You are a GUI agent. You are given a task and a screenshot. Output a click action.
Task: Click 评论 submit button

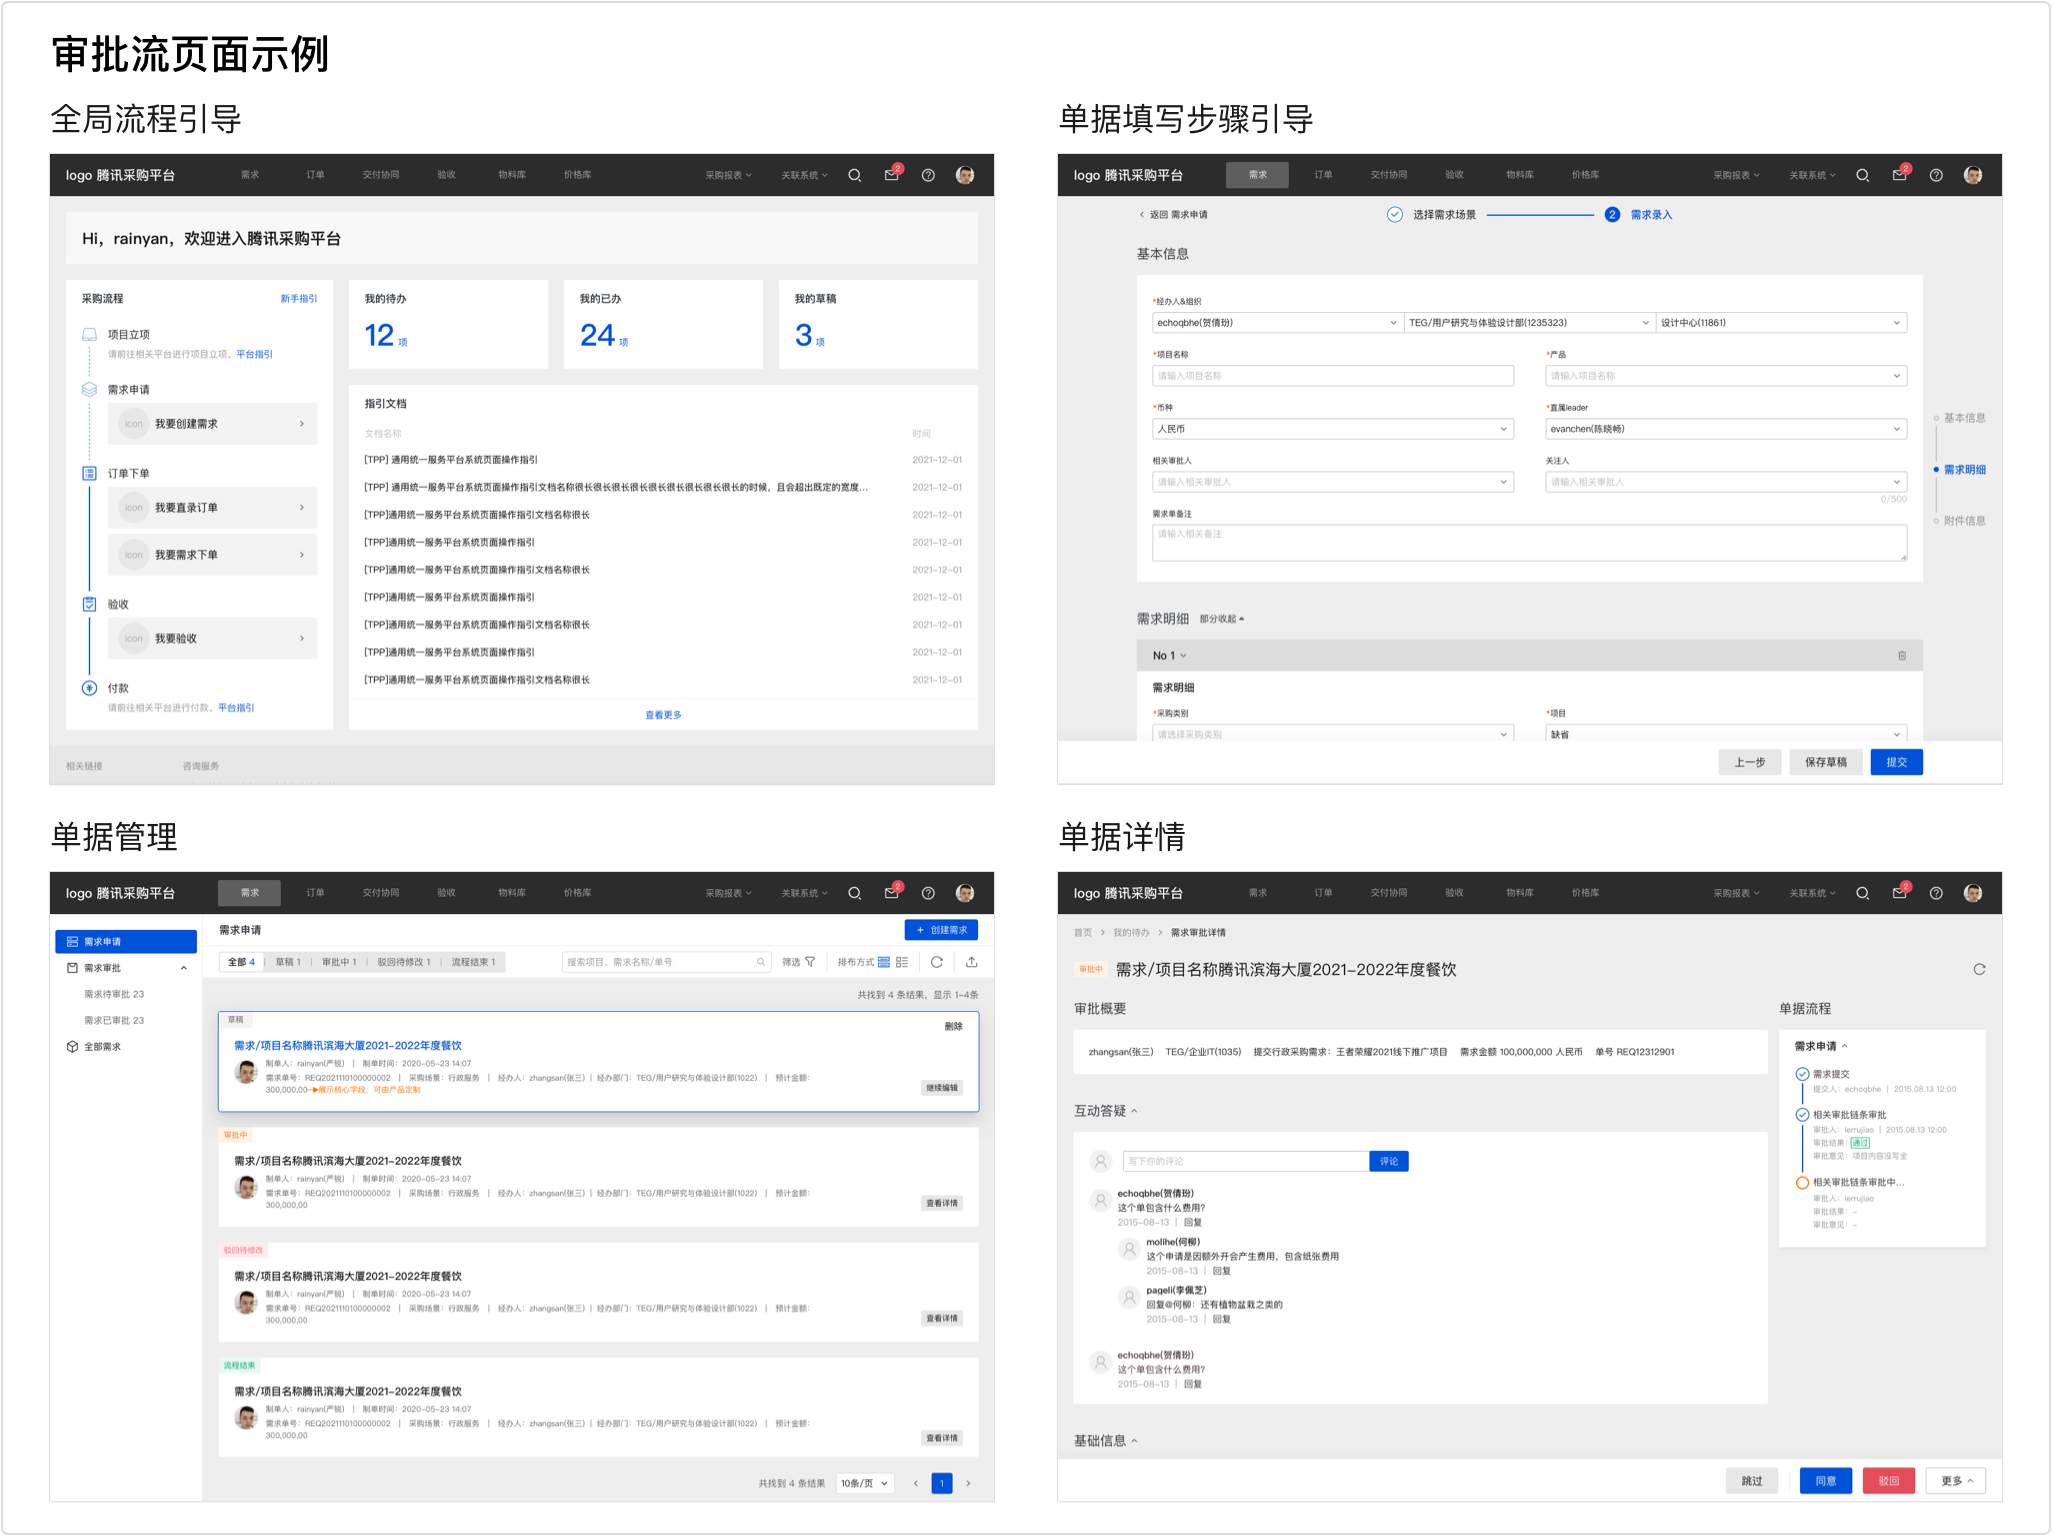click(x=1389, y=1161)
